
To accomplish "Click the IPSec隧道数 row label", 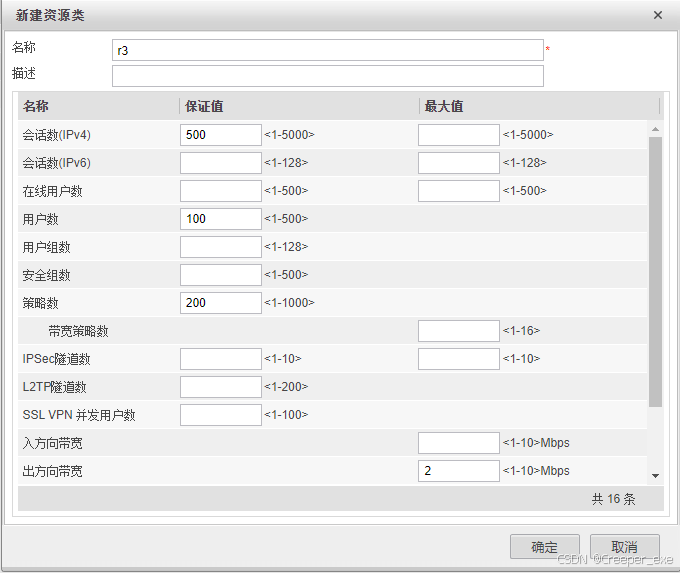I will coord(56,359).
